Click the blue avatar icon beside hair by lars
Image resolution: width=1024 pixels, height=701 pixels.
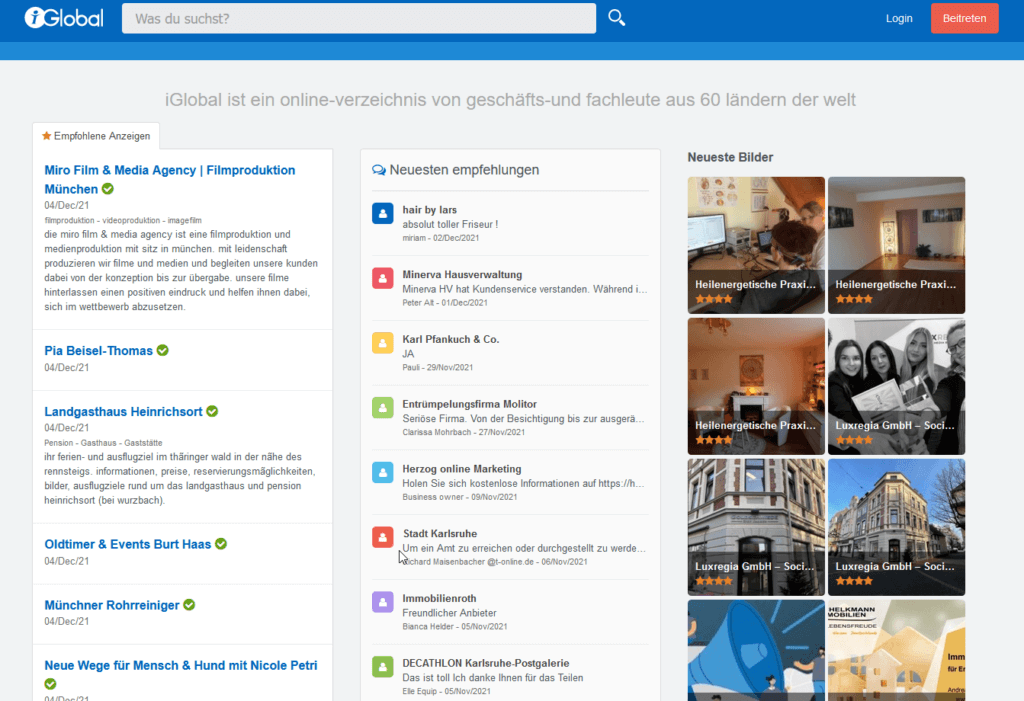pos(382,213)
